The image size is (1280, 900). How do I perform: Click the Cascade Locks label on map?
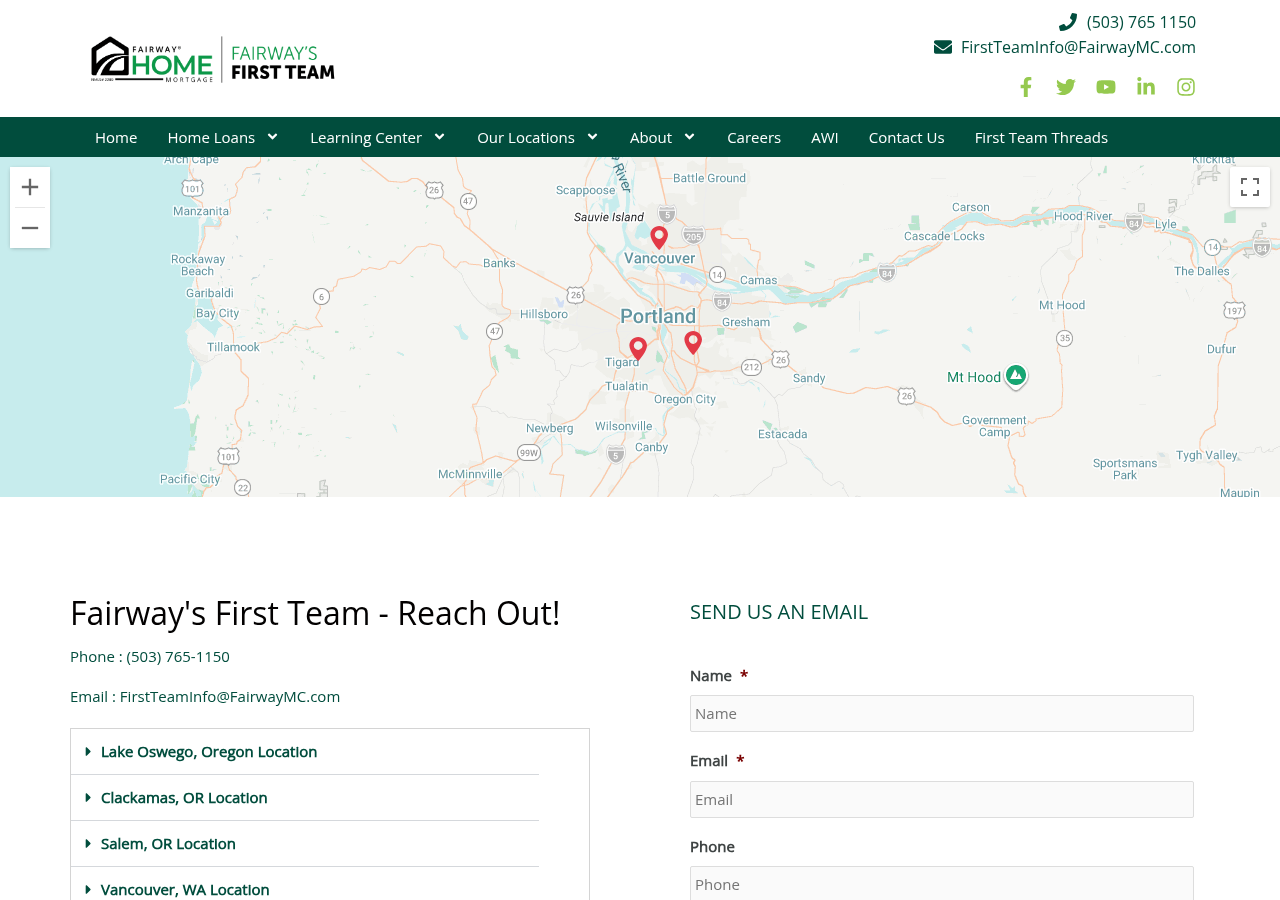click(946, 237)
